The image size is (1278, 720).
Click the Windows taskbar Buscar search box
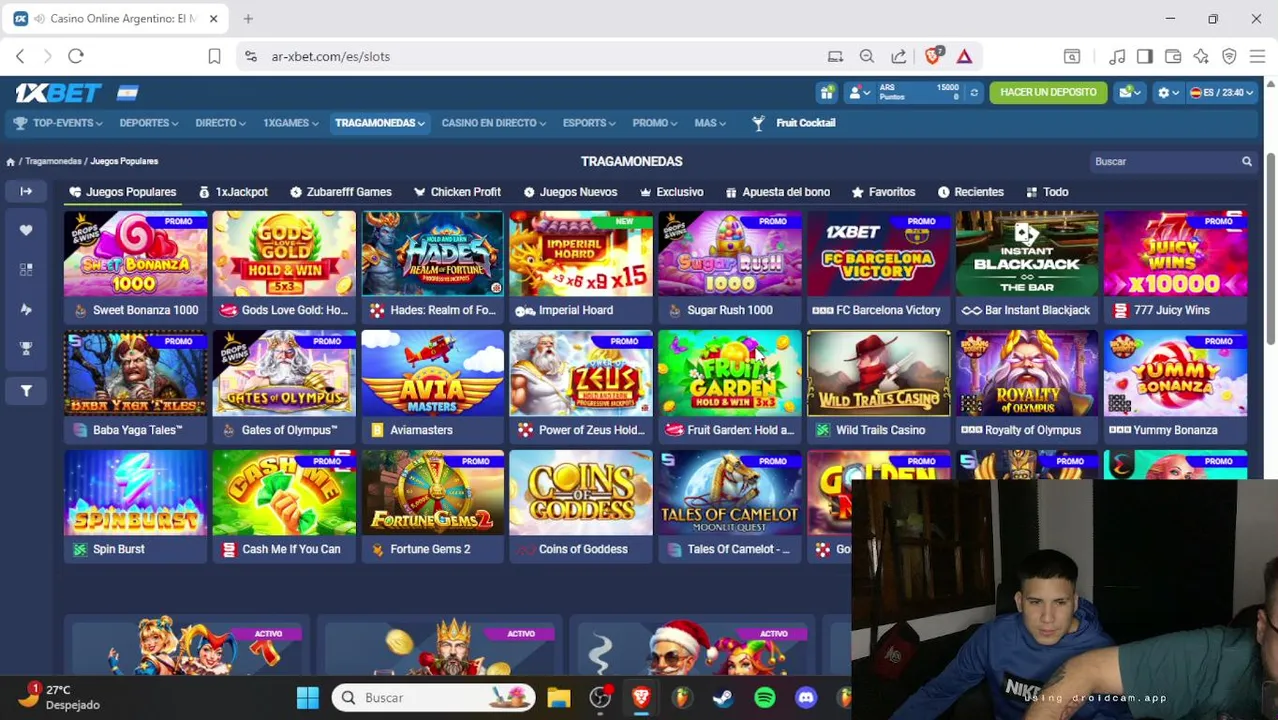[x=432, y=697]
